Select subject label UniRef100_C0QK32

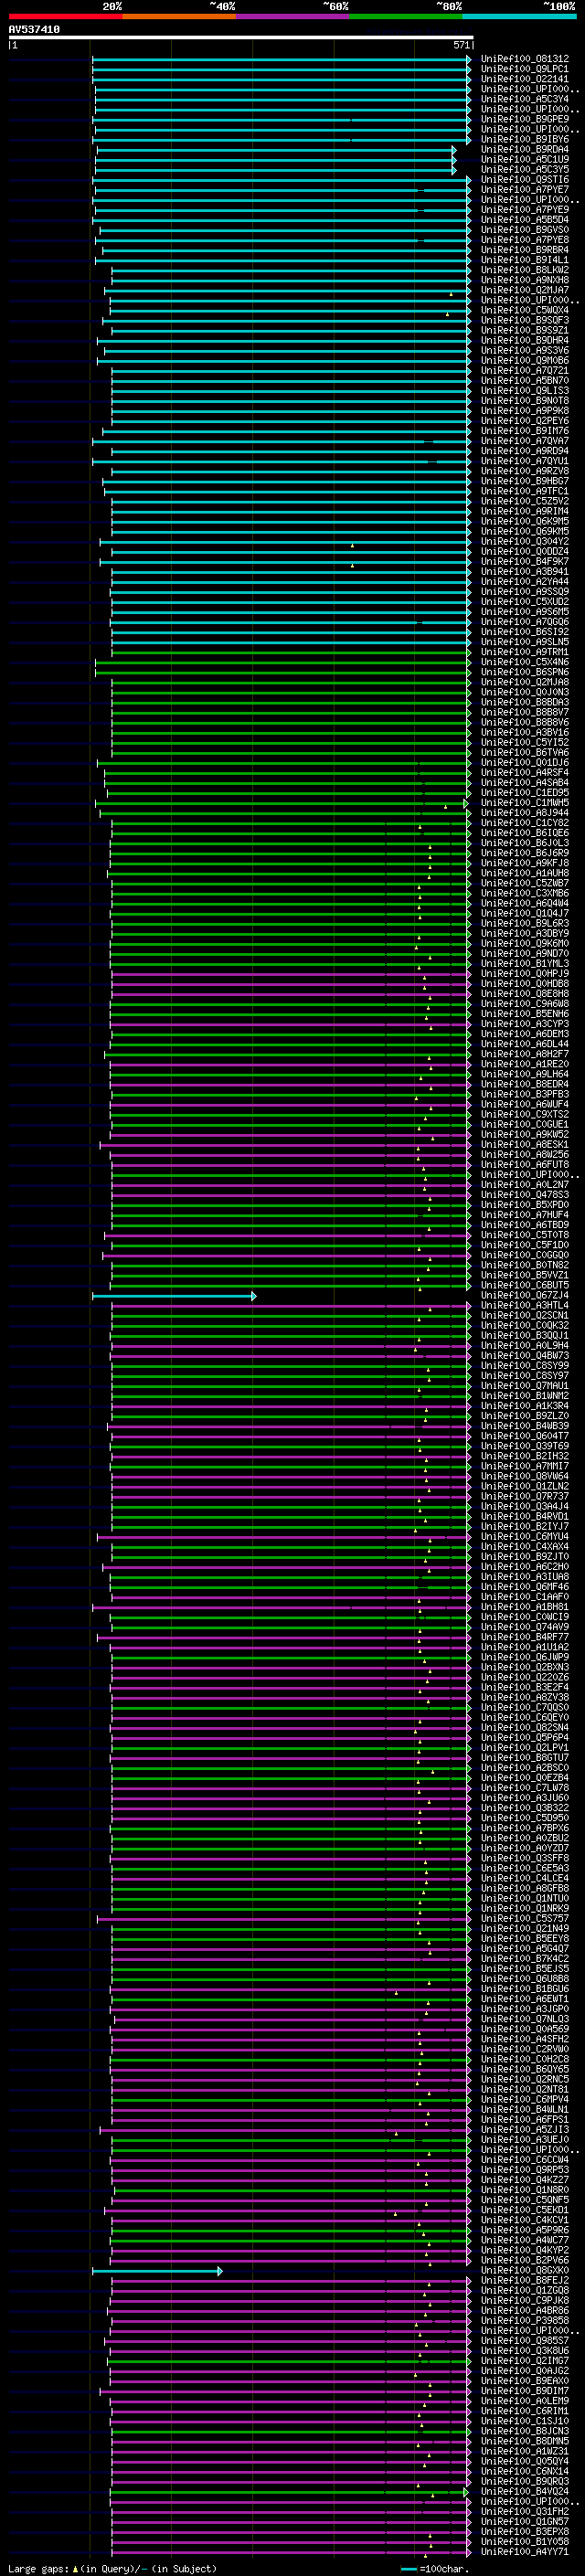tap(525, 1326)
